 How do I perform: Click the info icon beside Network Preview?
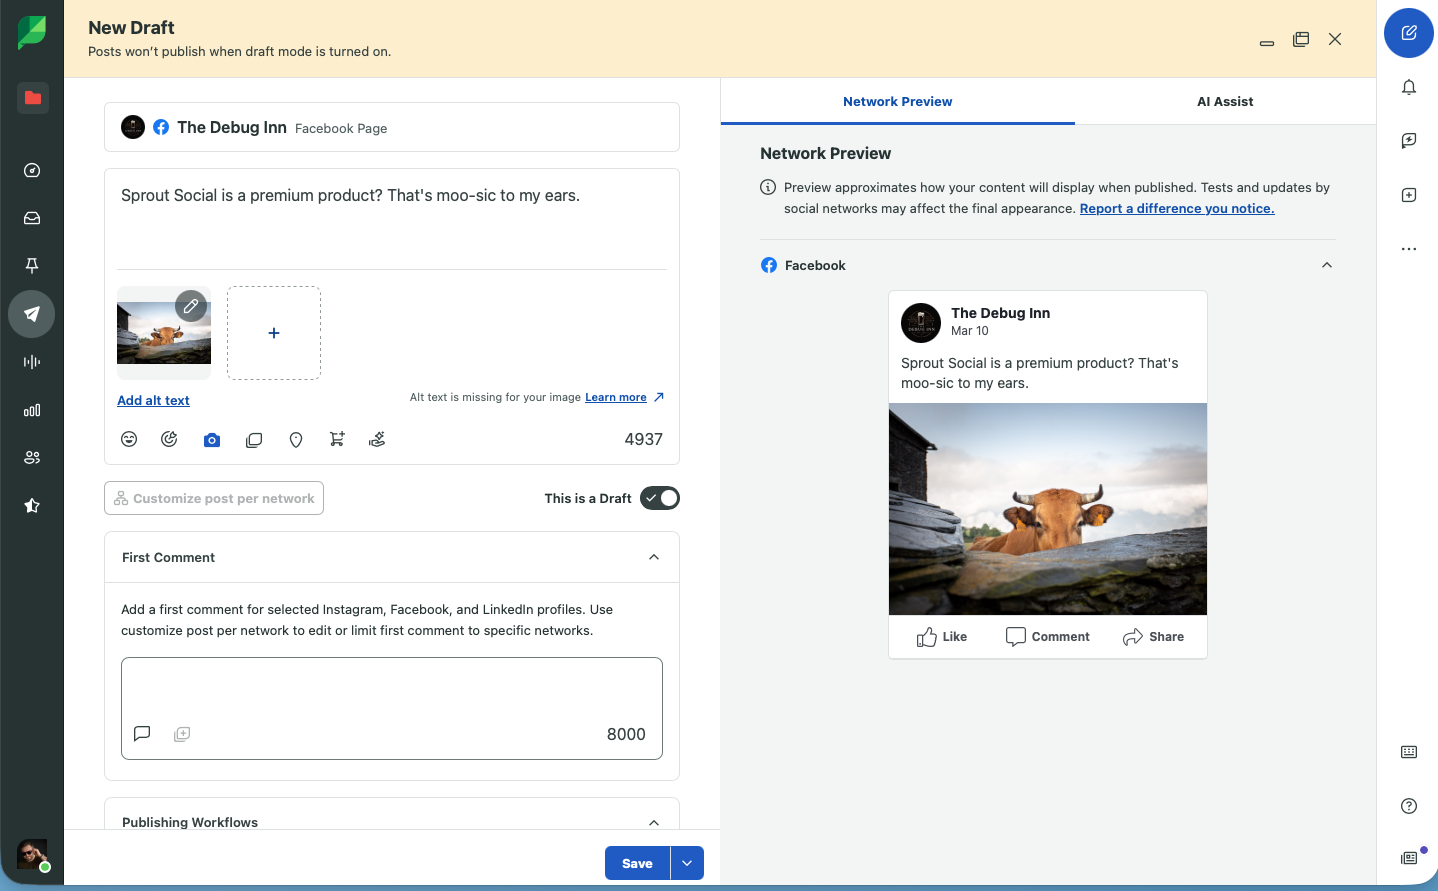pos(767,187)
